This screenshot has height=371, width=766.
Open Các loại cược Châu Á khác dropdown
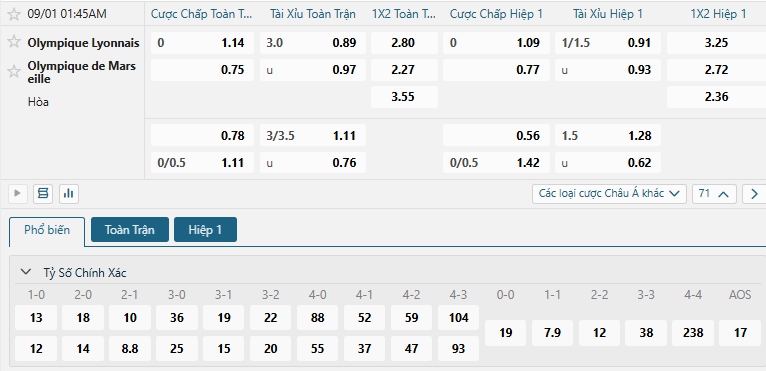[x=609, y=194]
